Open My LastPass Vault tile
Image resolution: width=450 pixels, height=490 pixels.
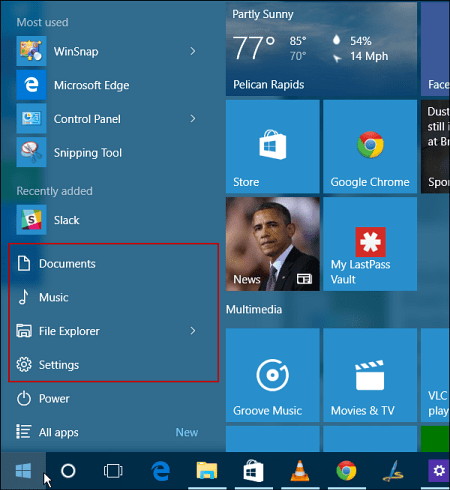coord(370,244)
